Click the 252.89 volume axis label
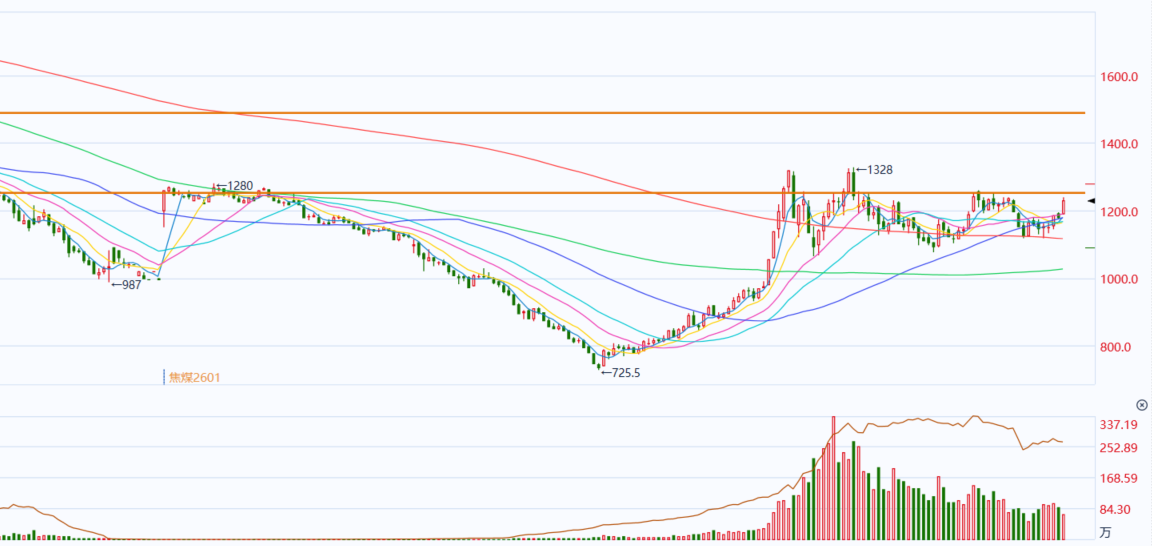Viewport: 1152px width, 546px height. click(x=1118, y=448)
